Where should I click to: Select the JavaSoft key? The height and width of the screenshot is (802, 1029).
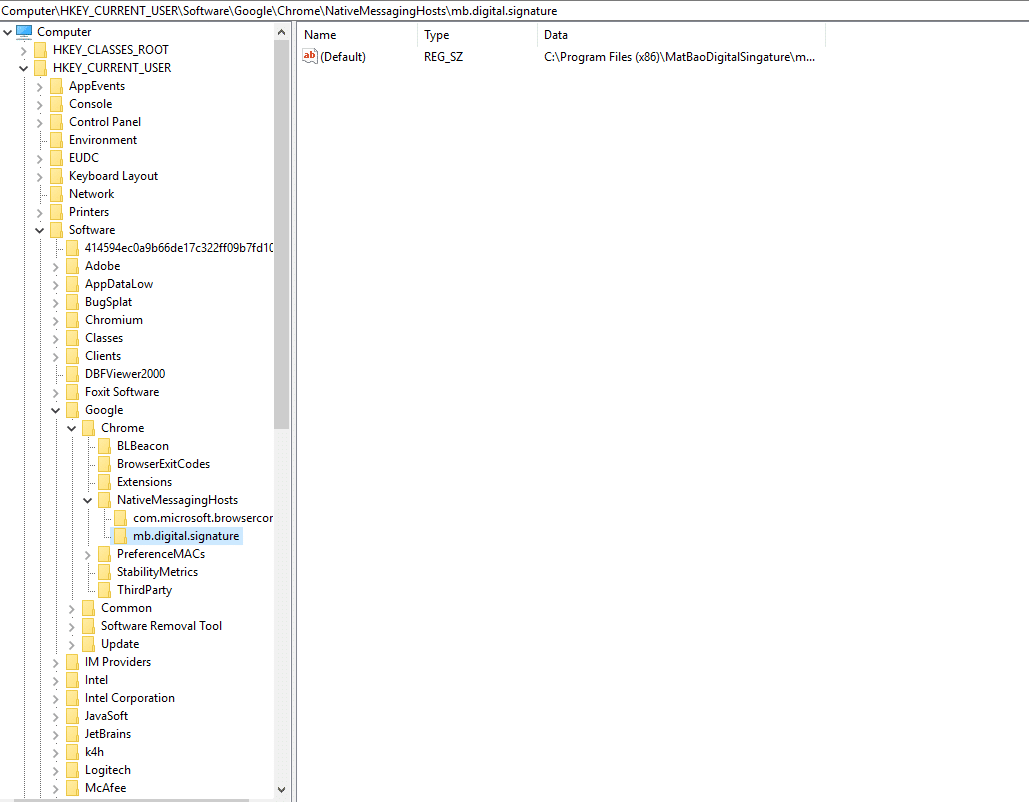[x=106, y=716]
